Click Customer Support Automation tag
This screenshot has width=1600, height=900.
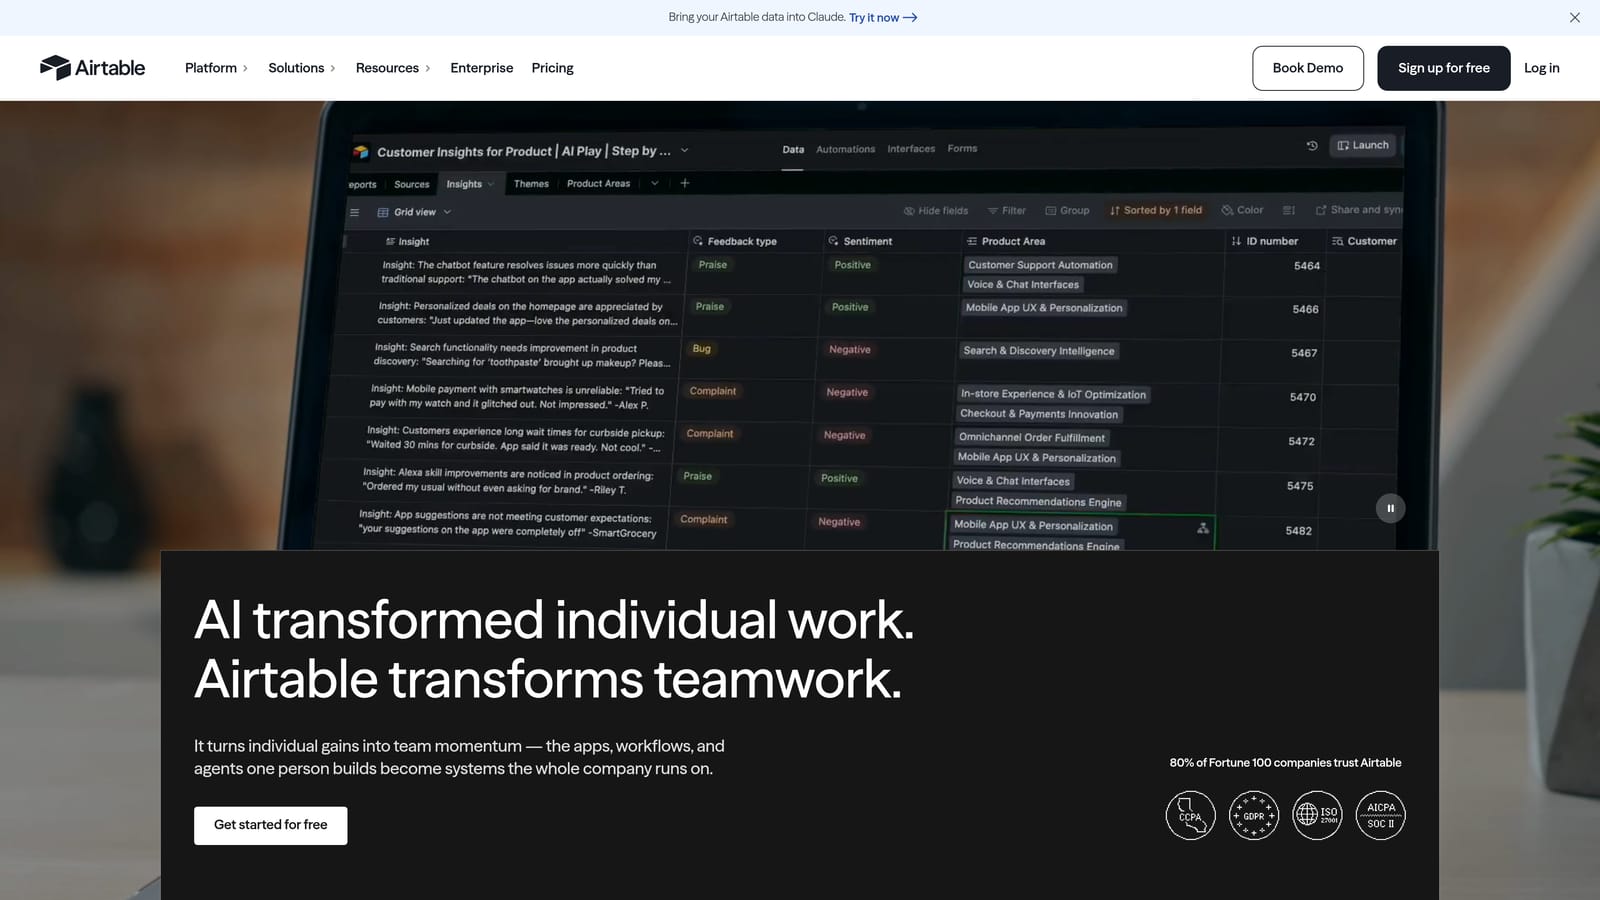click(1040, 265)
